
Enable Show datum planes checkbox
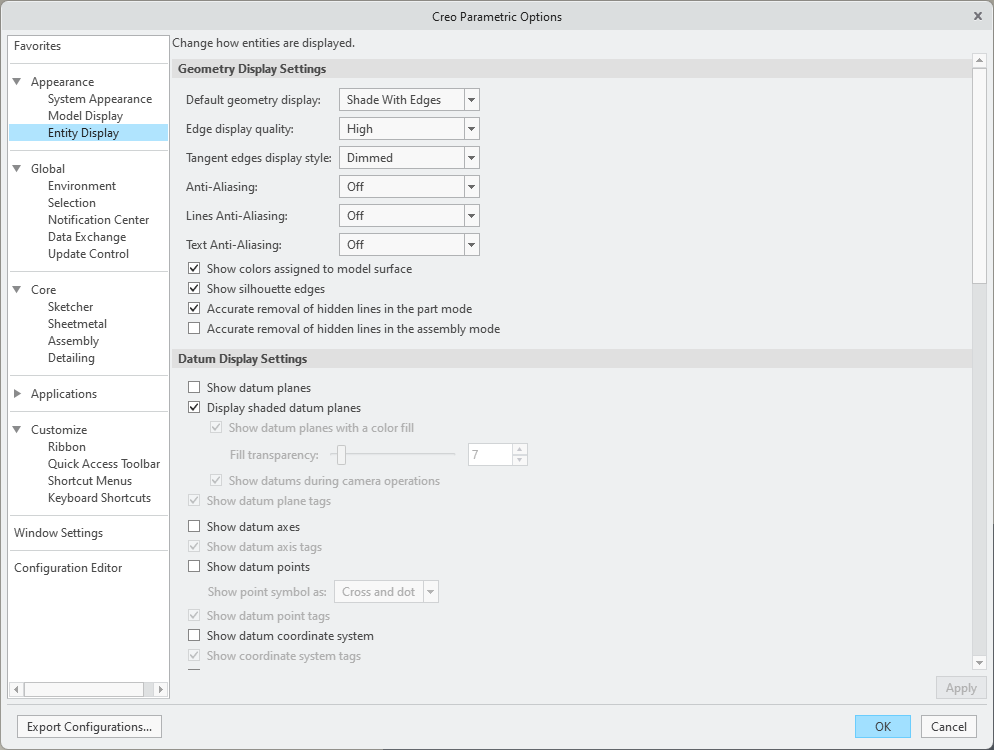[x=195, y=388]
